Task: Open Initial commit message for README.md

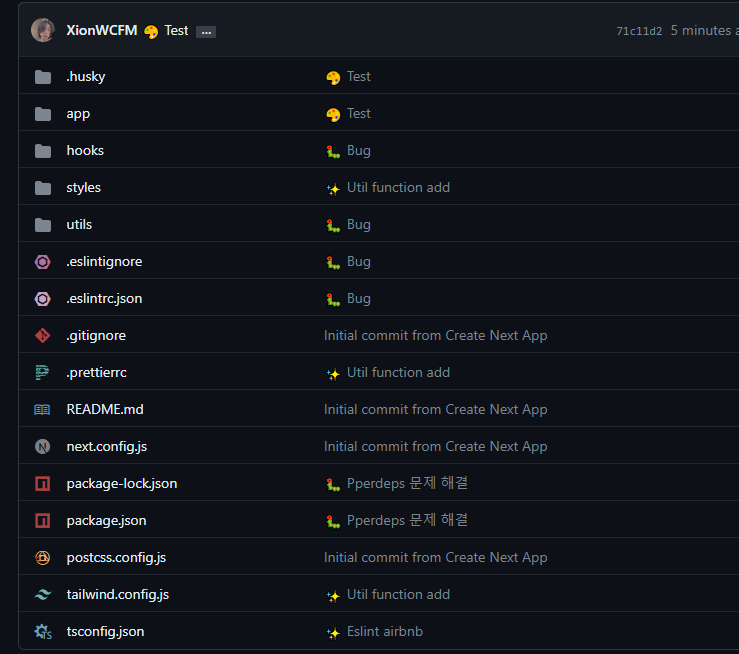Action: click(435, 409)
